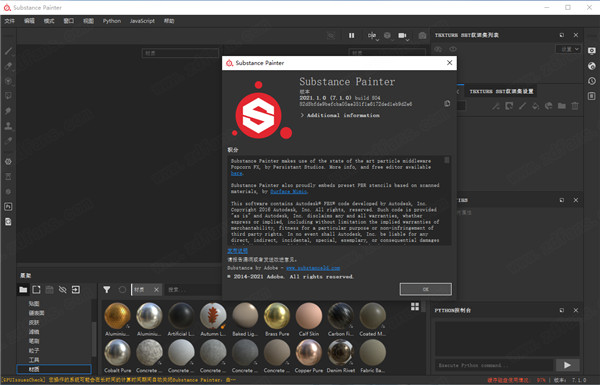This screenshot has width=600, height=385.
Task: Click the shelf filter funnel icon
Action: 107,290
